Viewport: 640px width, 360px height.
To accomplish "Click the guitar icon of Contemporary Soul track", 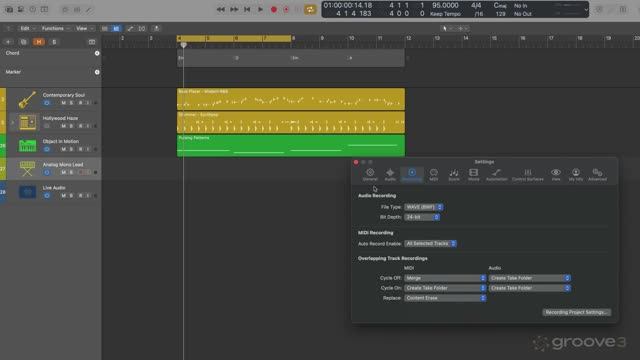I will (27, 99).
